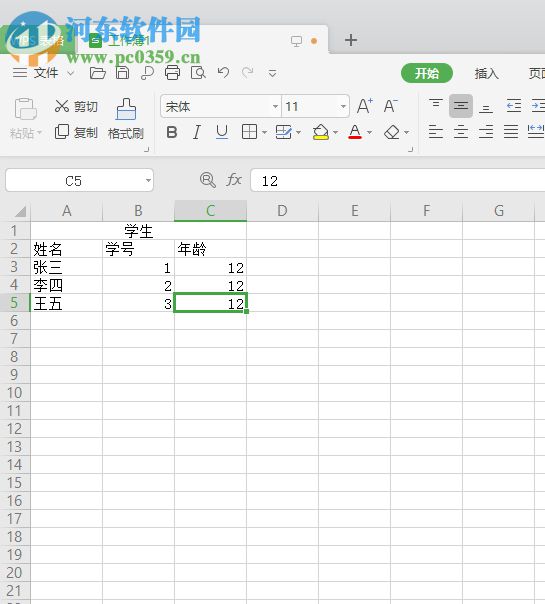Switch to the 插入 ribbon tab
This screenshot has width=545, height=604.
click(486, 73)
